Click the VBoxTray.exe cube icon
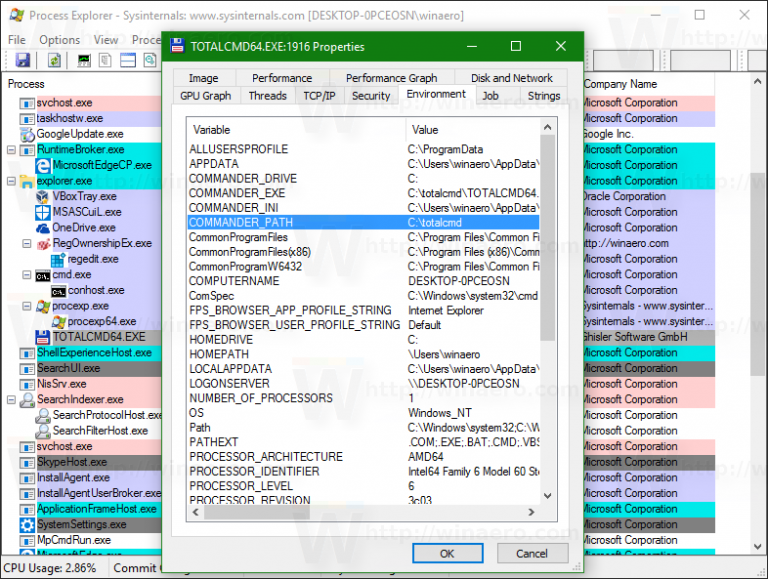This screenshot has width=768, height=579. coord(43,197)
